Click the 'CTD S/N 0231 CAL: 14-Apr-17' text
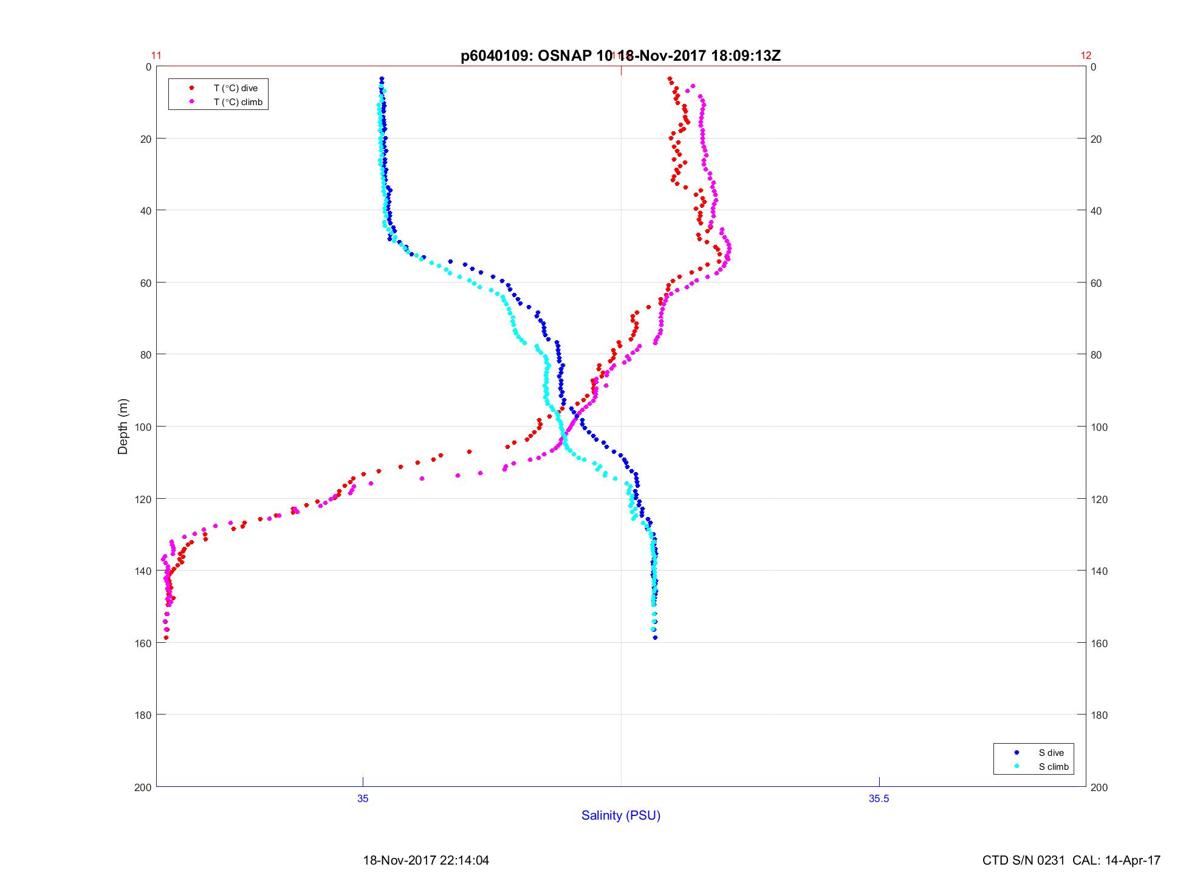Screen dimensions: 1200x885 (x=1072, y=860)
